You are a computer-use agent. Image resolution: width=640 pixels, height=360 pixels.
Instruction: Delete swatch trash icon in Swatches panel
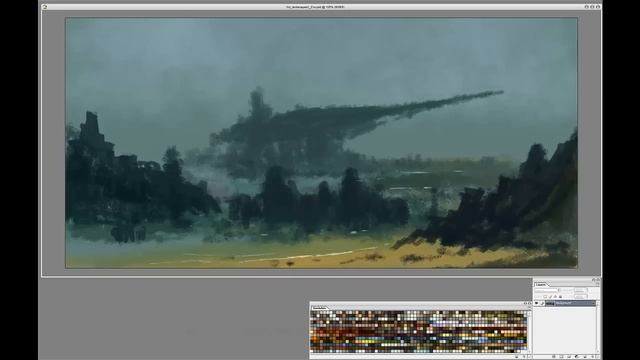pyautogui.click(x=524, y=357)
